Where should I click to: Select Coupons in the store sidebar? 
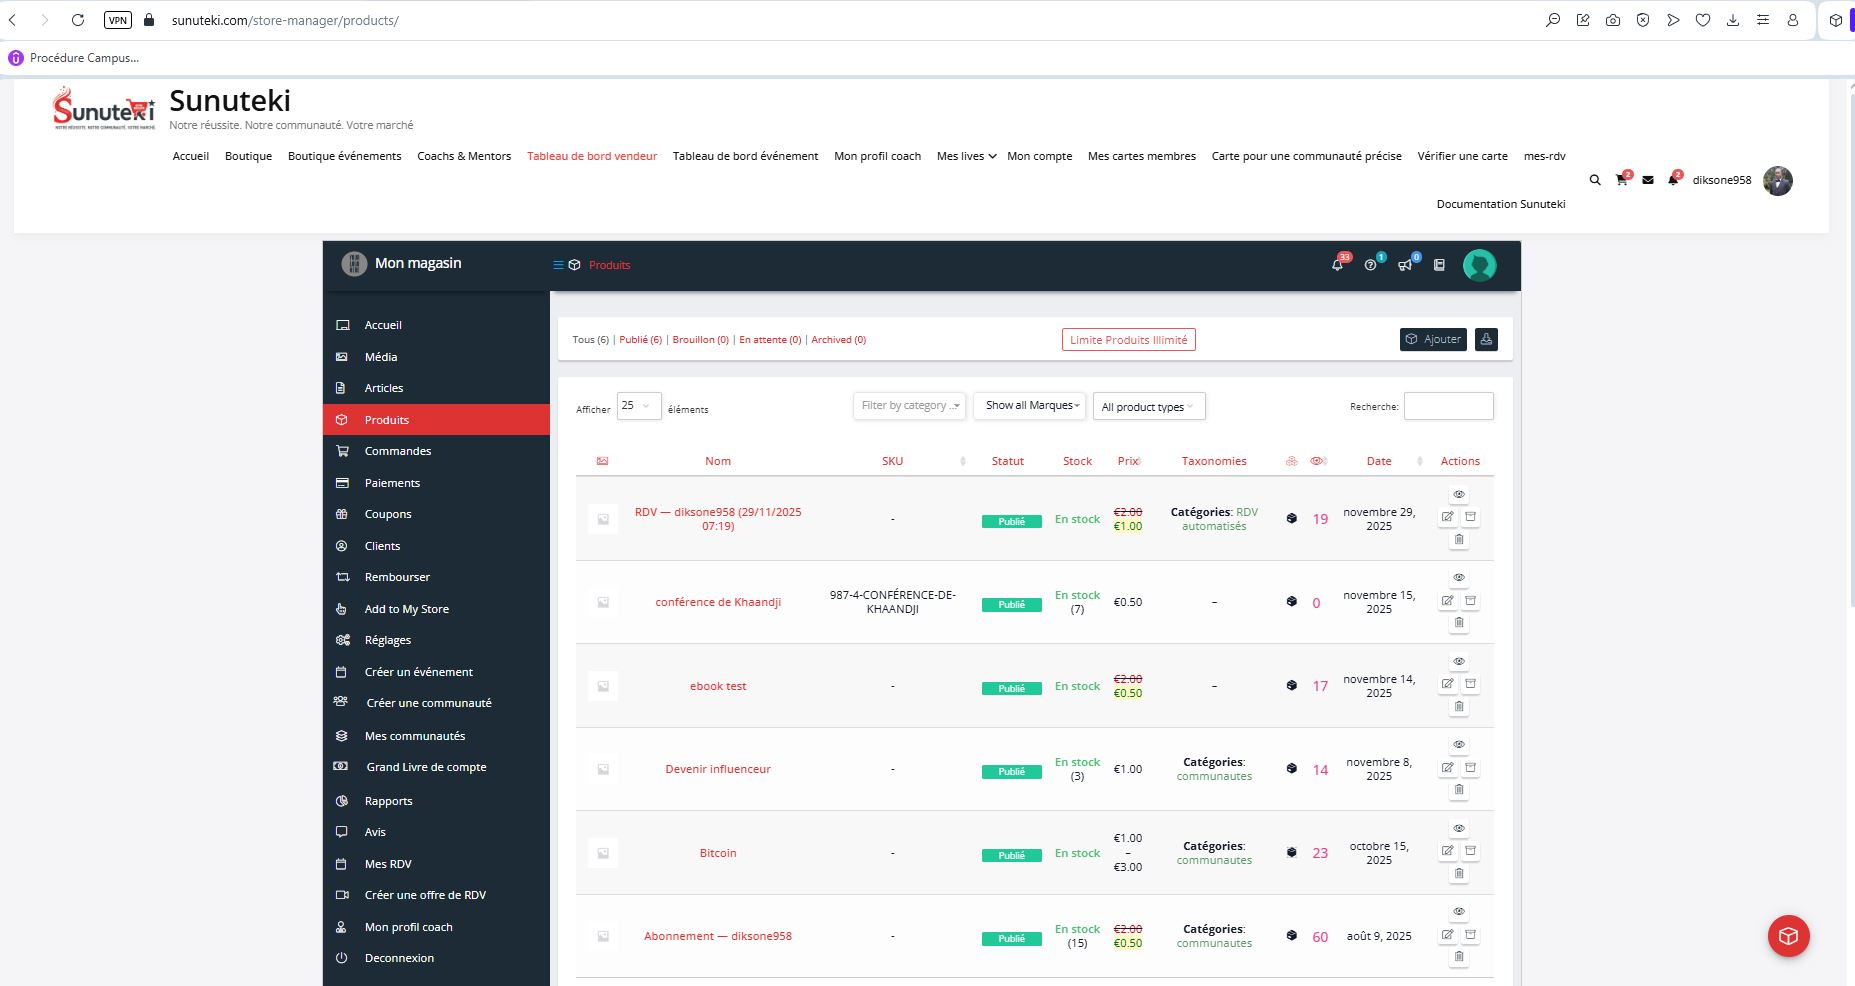click(387, 514)
